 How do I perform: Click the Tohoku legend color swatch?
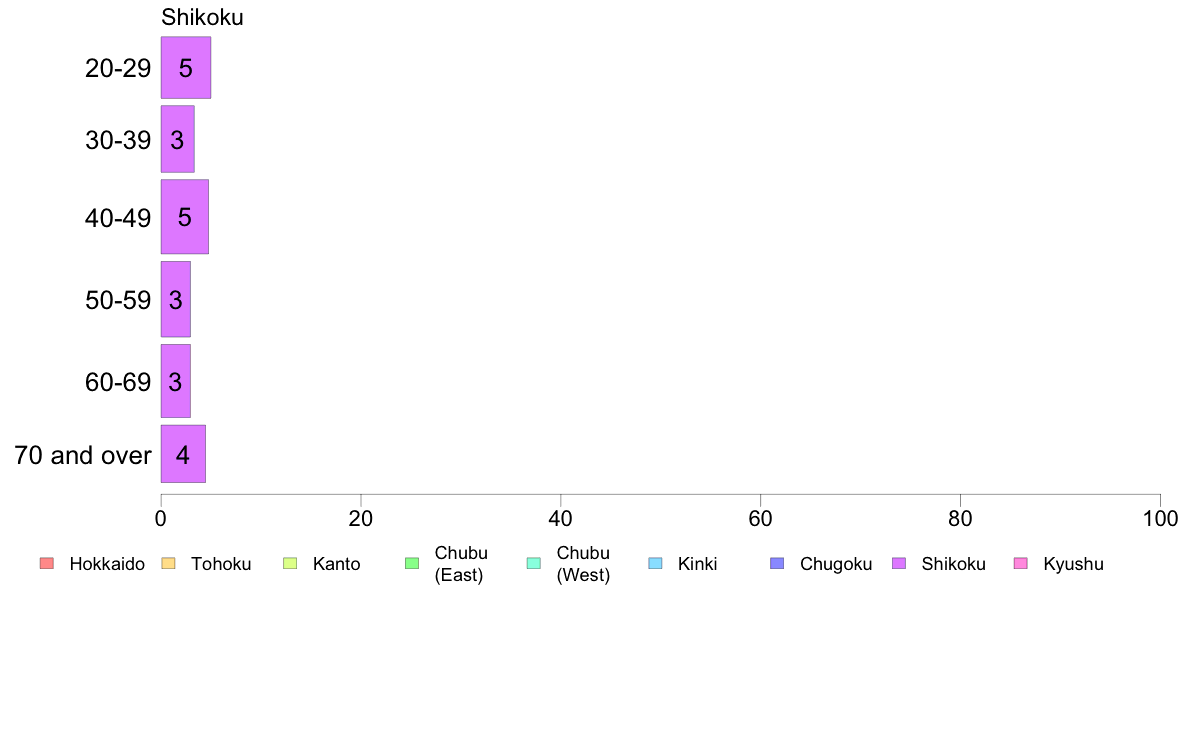point(168,563)
